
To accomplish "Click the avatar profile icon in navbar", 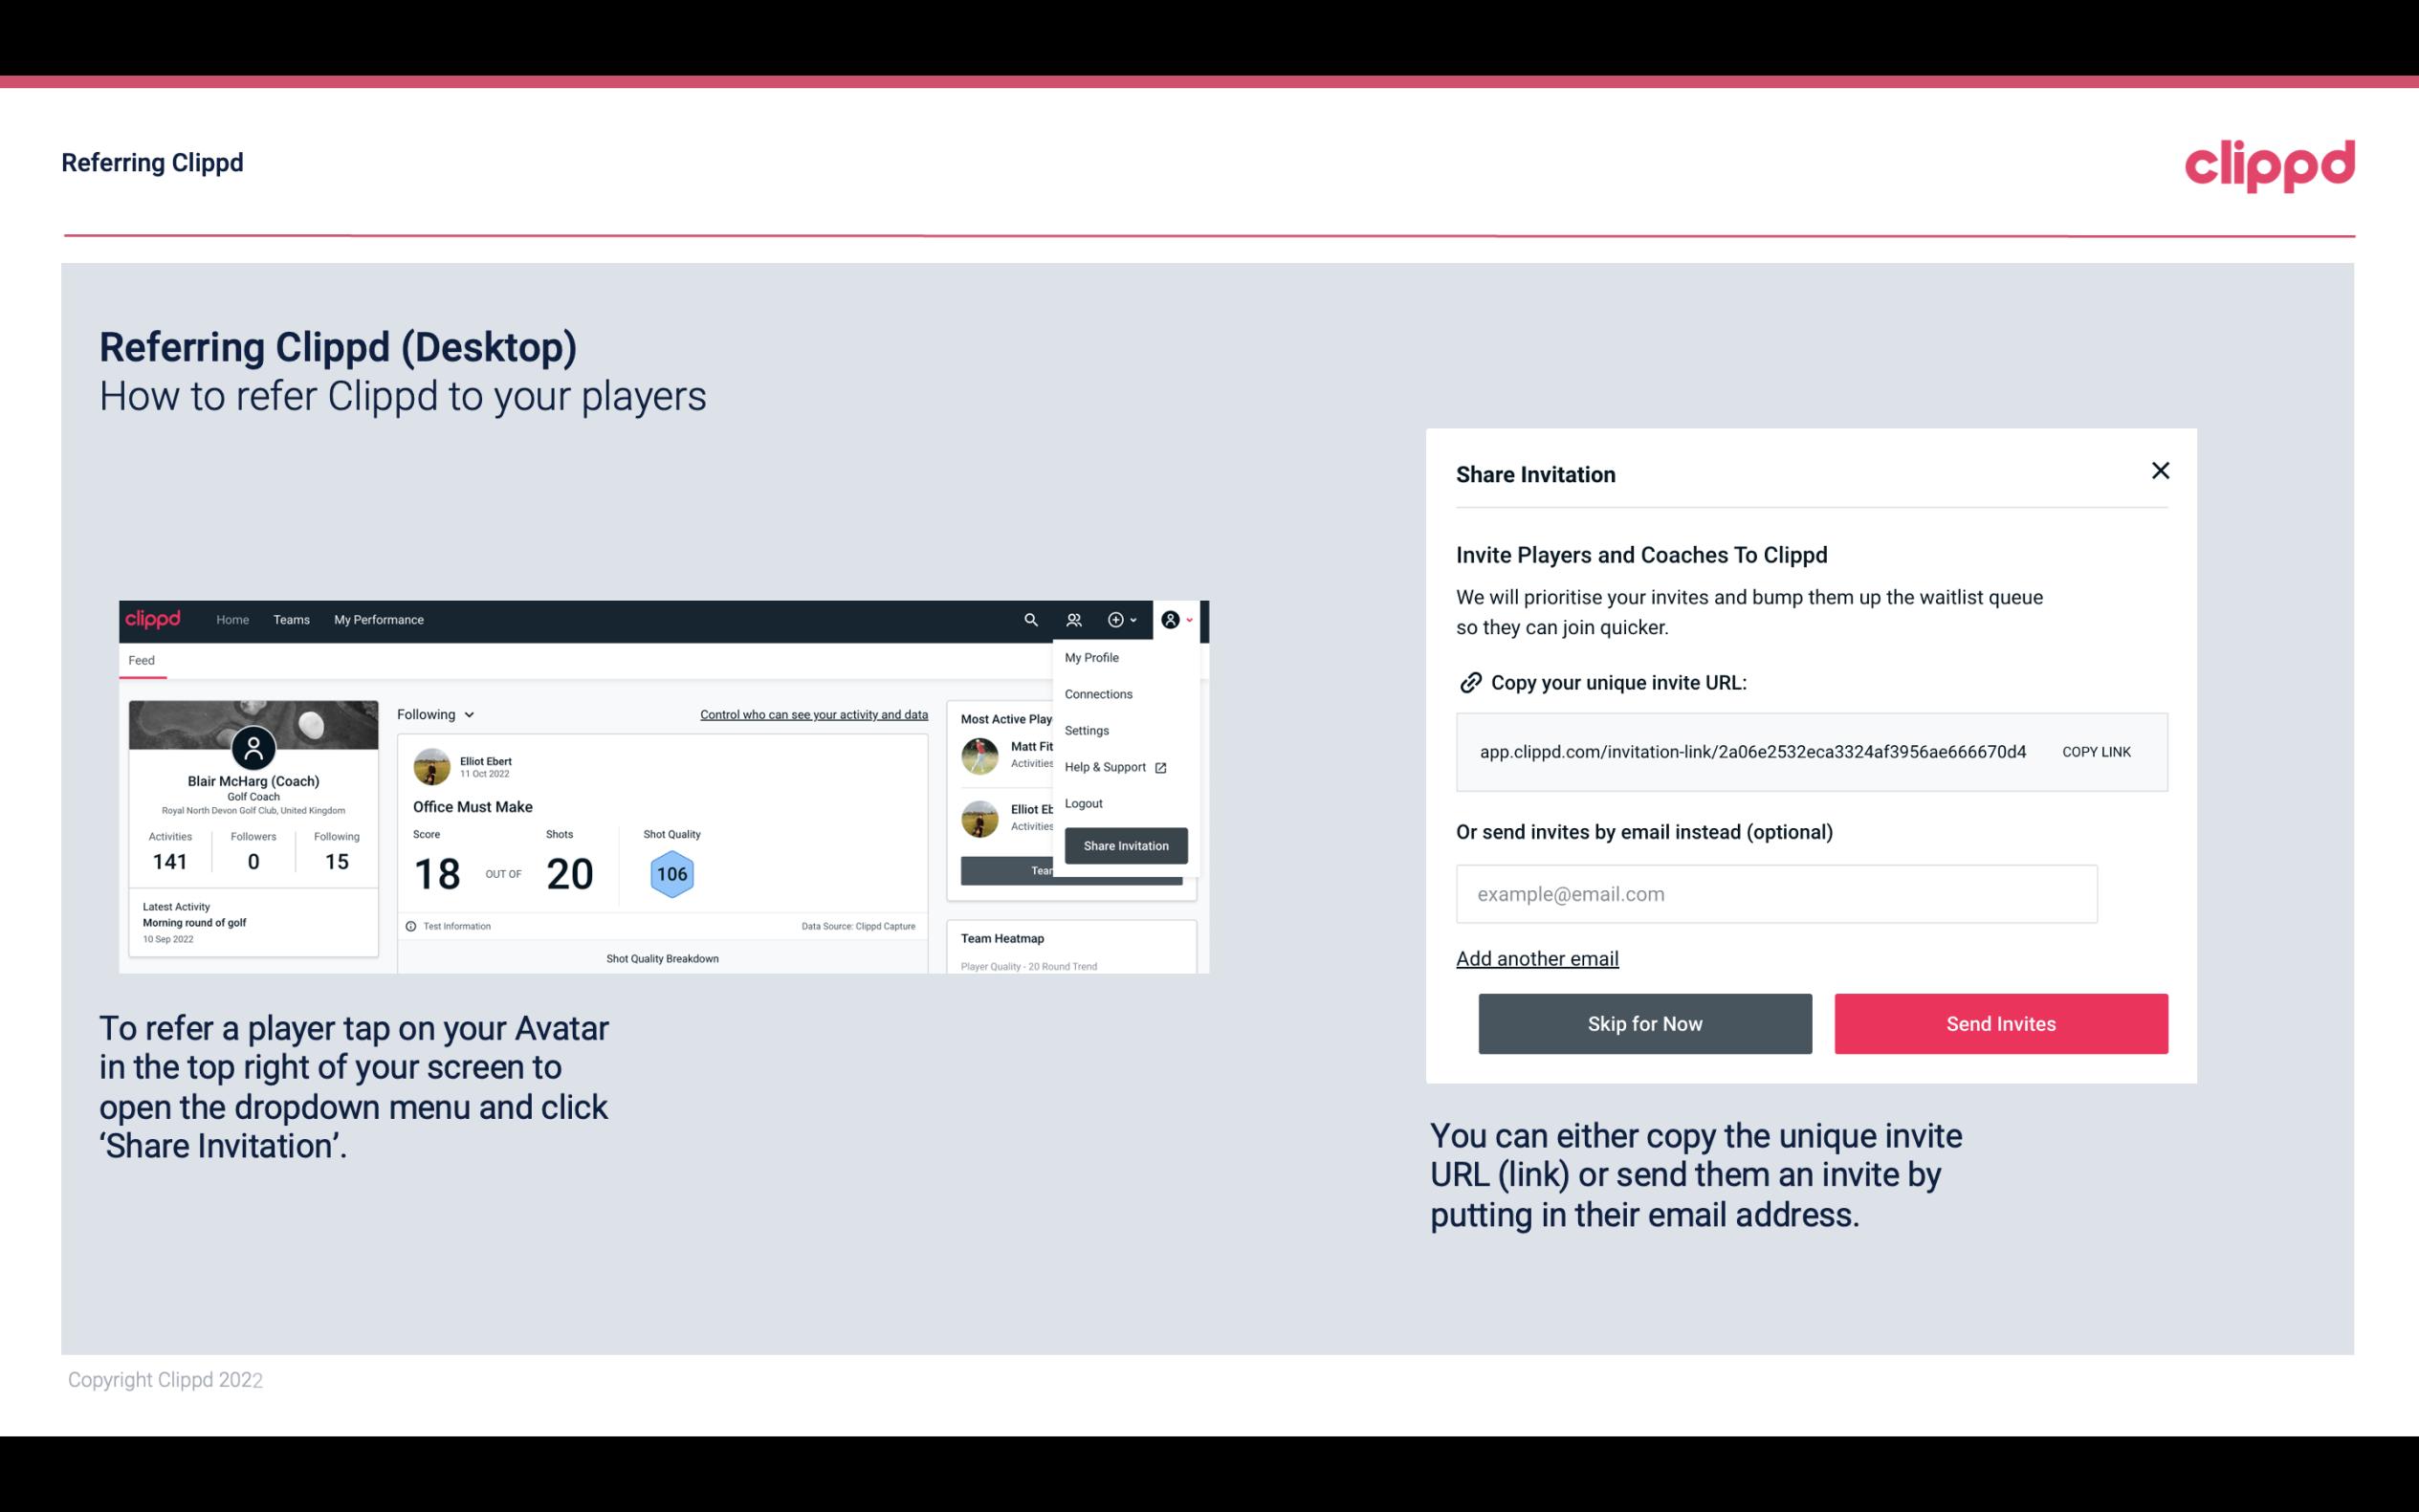I will 1169,620.
